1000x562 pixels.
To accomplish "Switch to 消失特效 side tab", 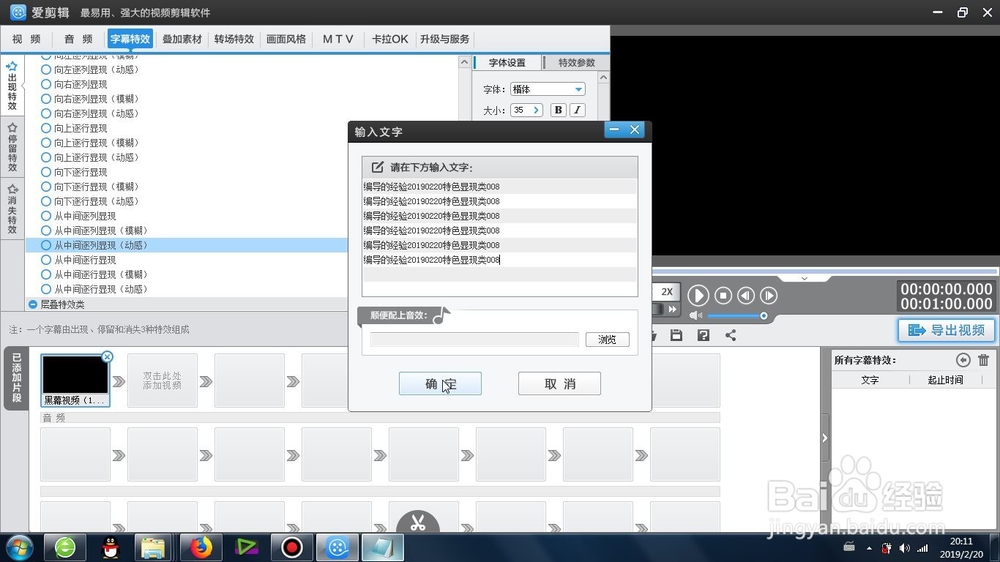I will coord(12,209).
